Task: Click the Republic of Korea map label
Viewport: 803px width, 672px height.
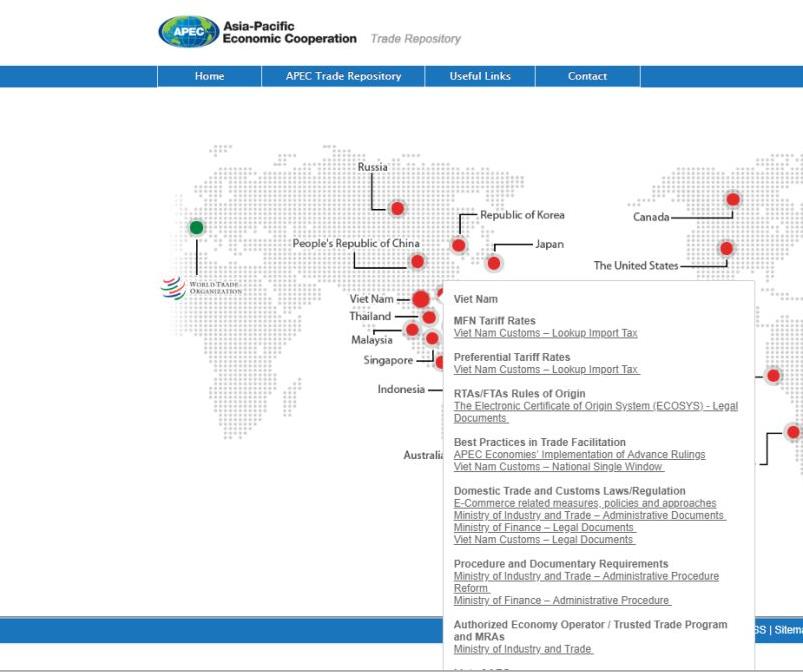Action: tap(522, 215)
